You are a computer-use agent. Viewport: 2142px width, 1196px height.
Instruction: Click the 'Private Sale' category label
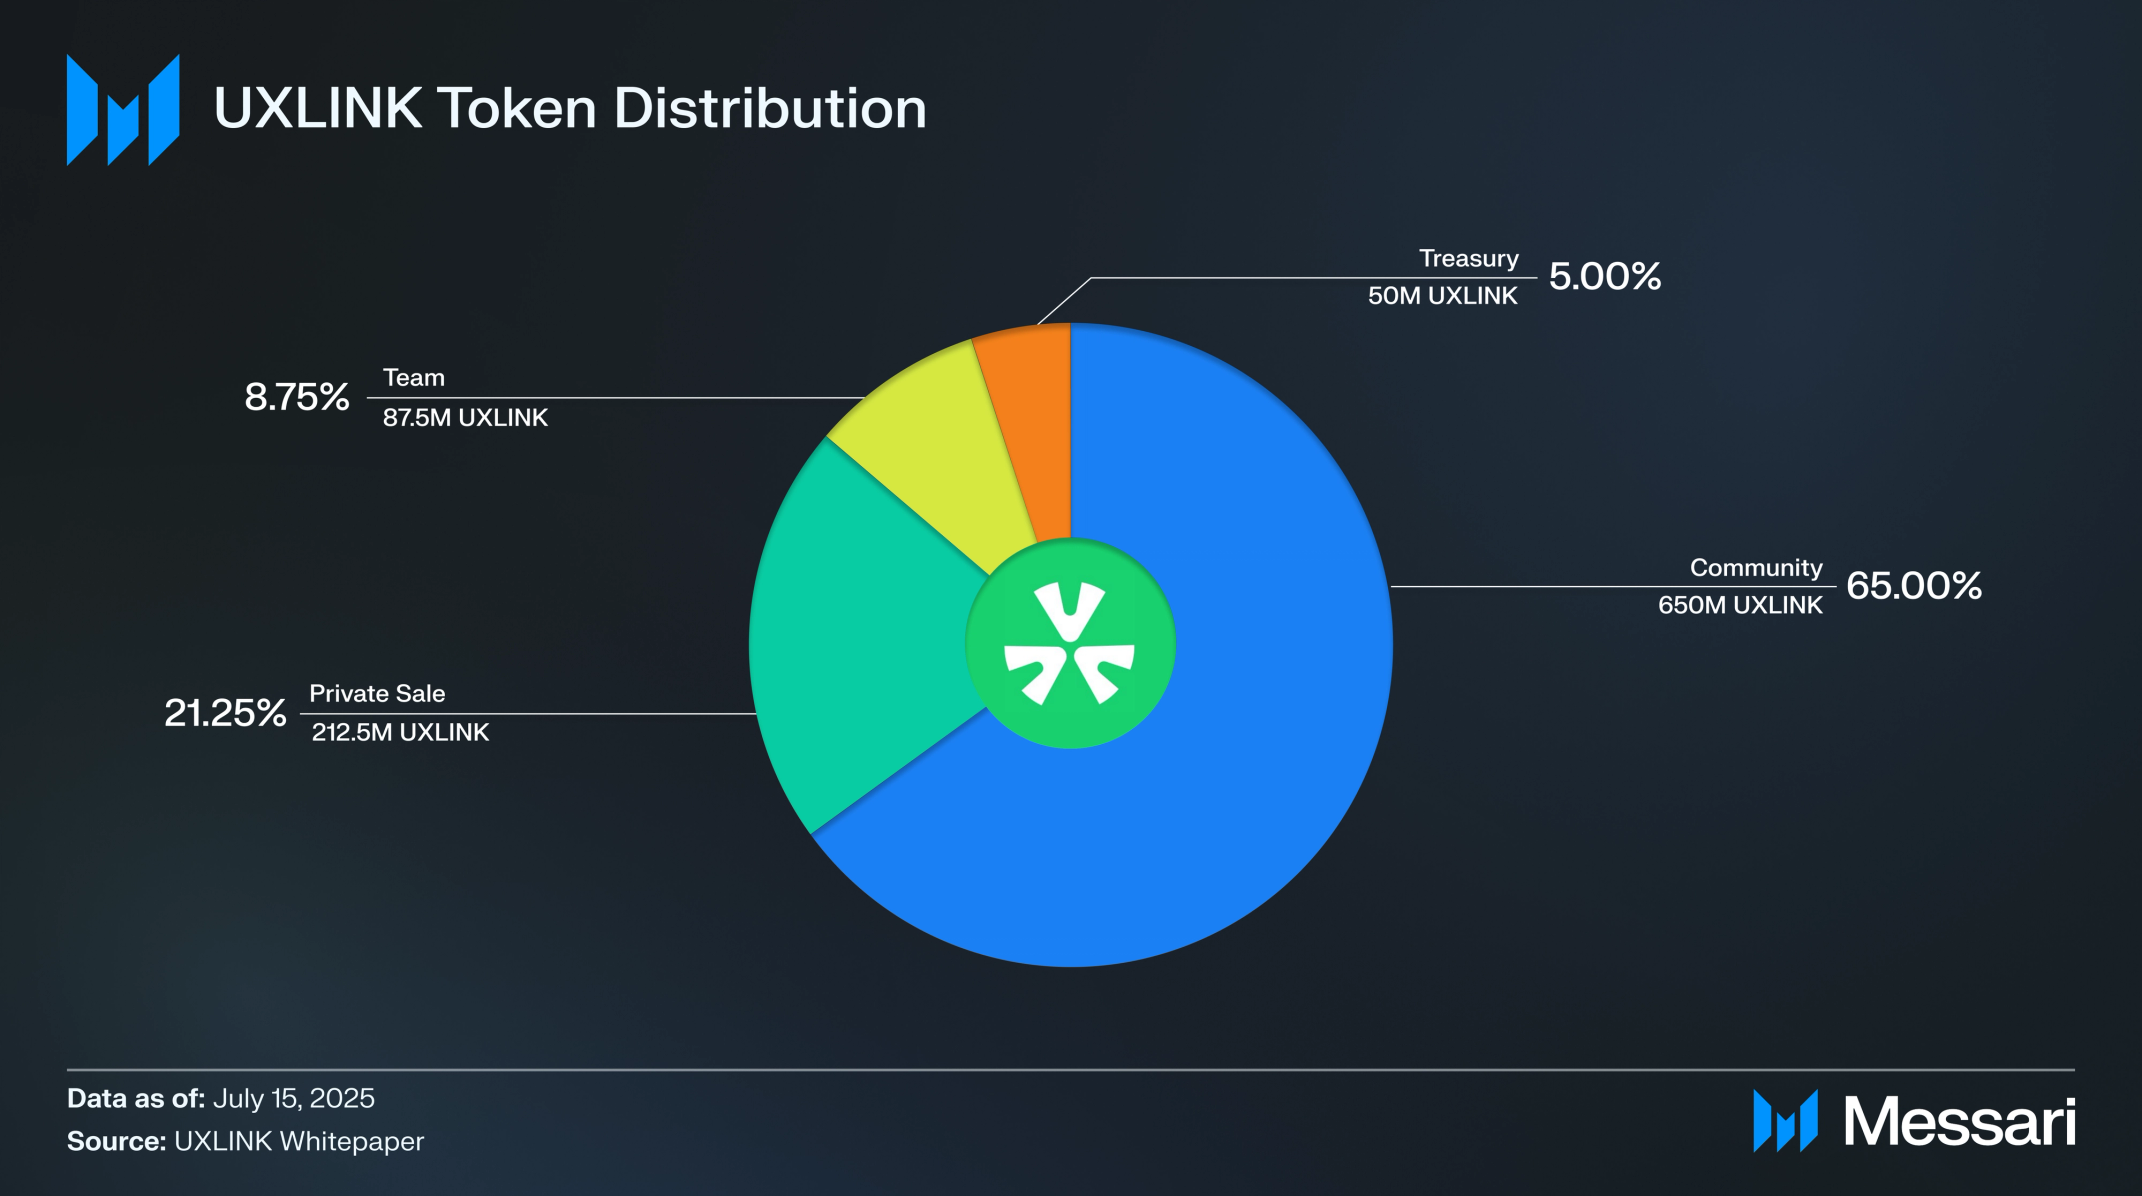tap(377, 693)
